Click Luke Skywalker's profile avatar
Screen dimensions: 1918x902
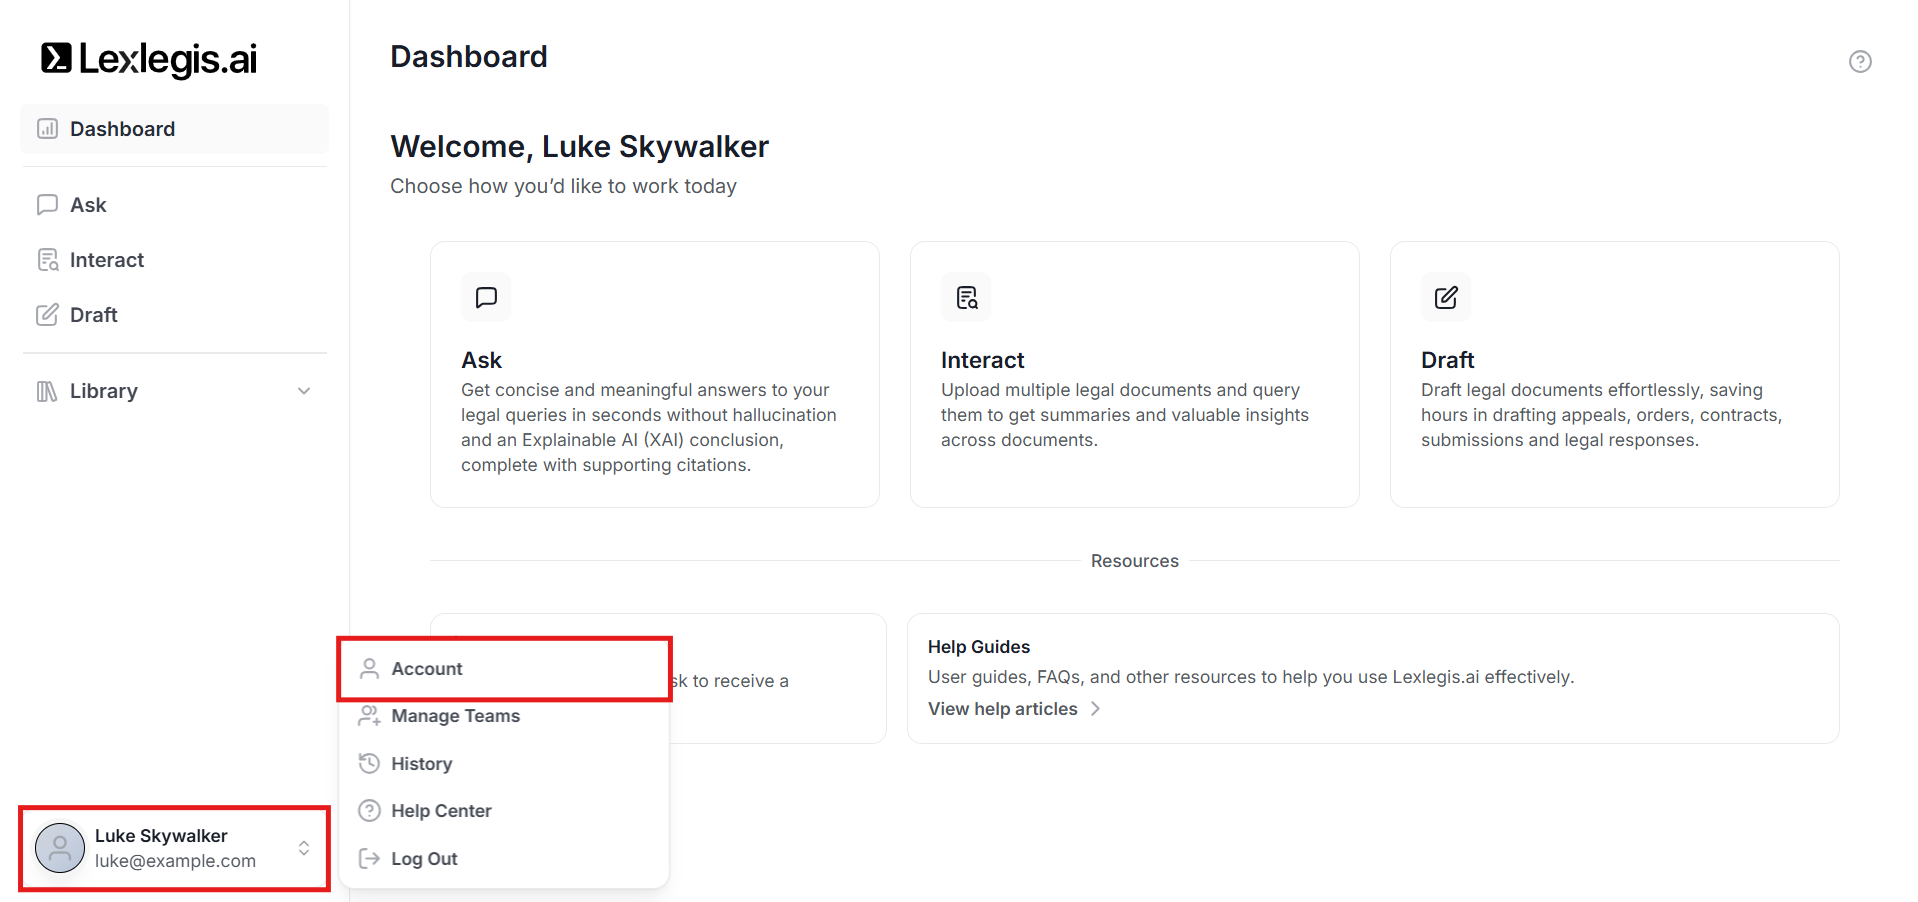coord(60,848)
